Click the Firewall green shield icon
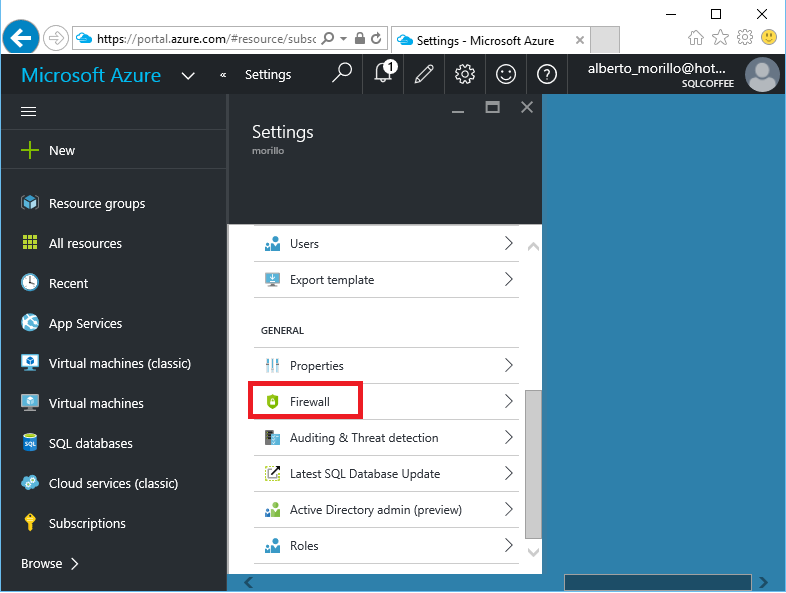The image size is (786, 593). 272,401
